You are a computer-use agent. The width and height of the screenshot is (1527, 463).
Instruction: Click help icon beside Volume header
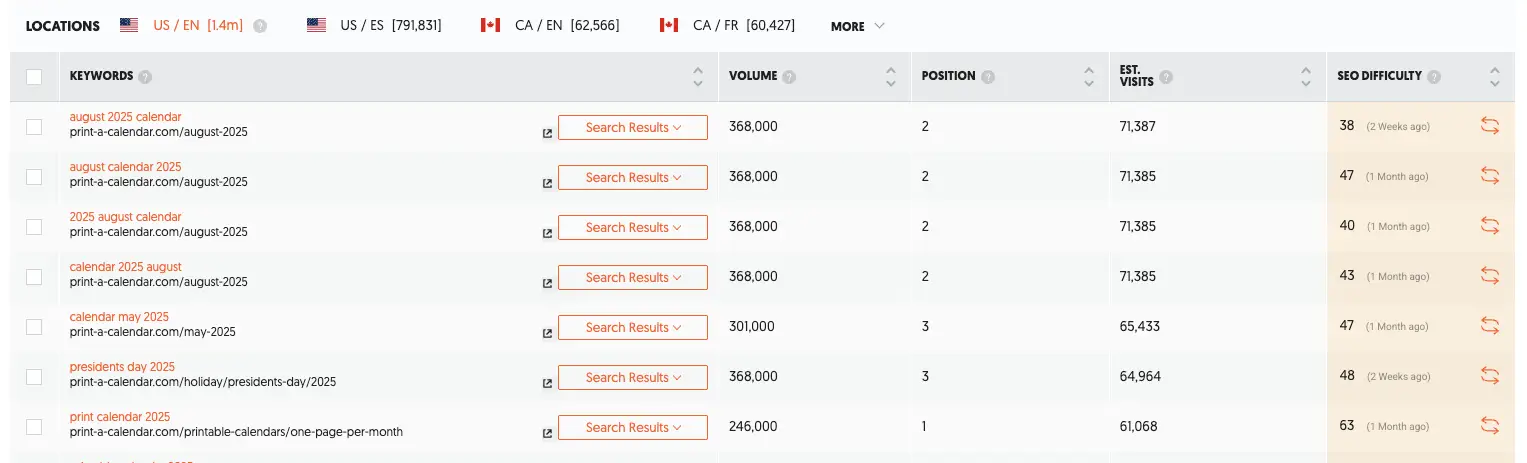point(790,77)
